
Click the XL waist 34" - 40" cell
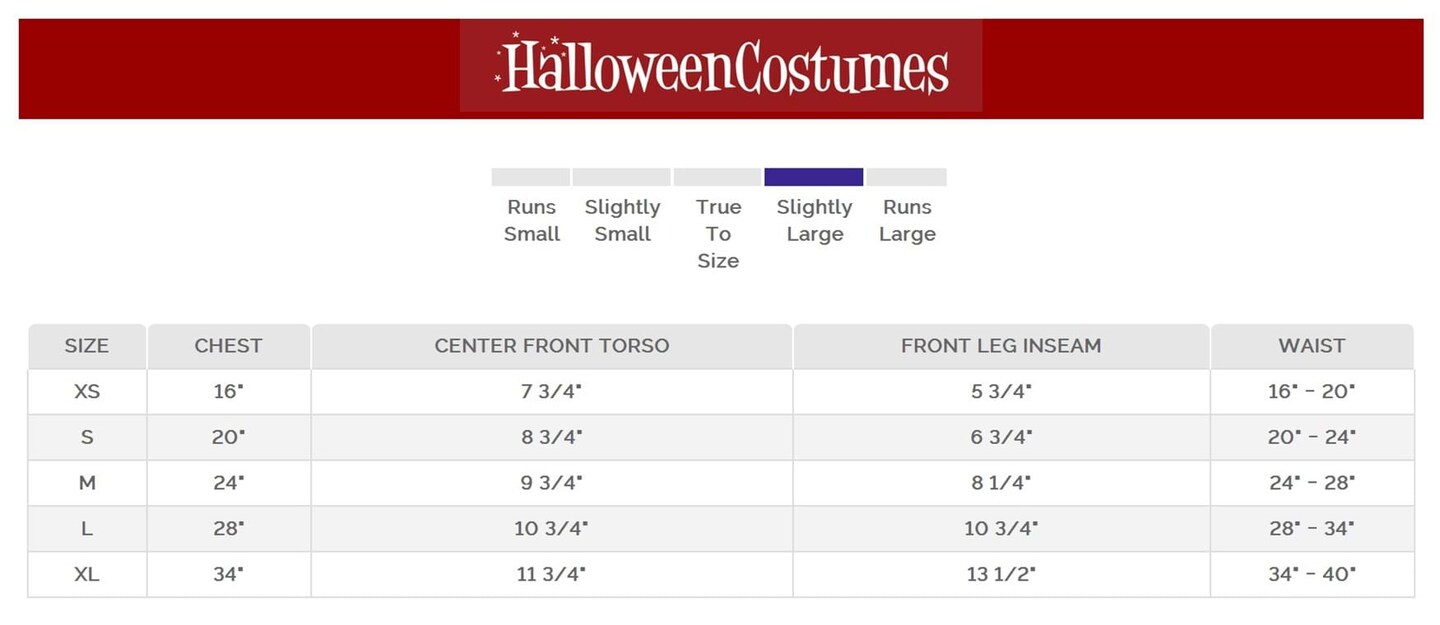1311,575
